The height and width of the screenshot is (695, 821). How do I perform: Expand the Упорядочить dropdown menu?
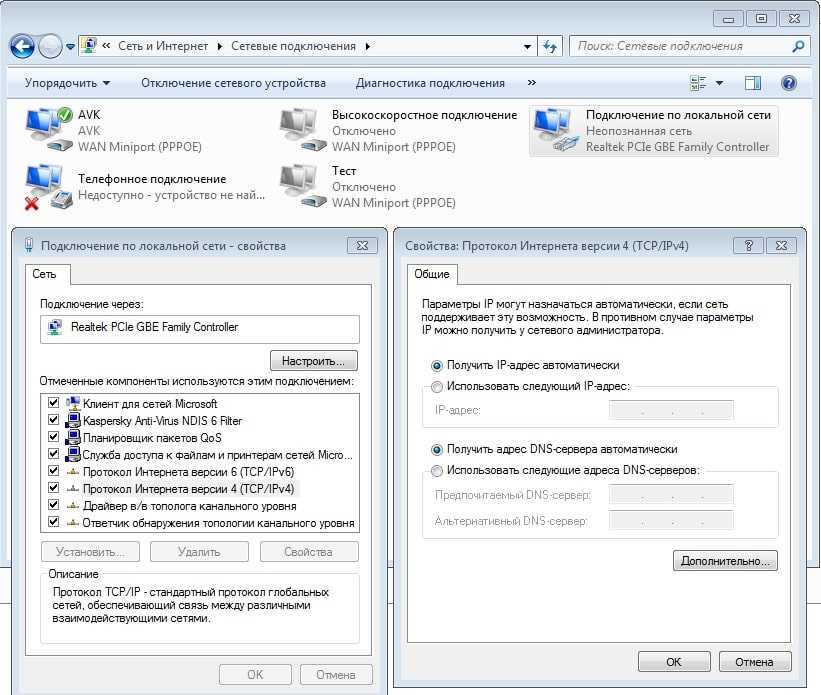click(x=67, y=83)
